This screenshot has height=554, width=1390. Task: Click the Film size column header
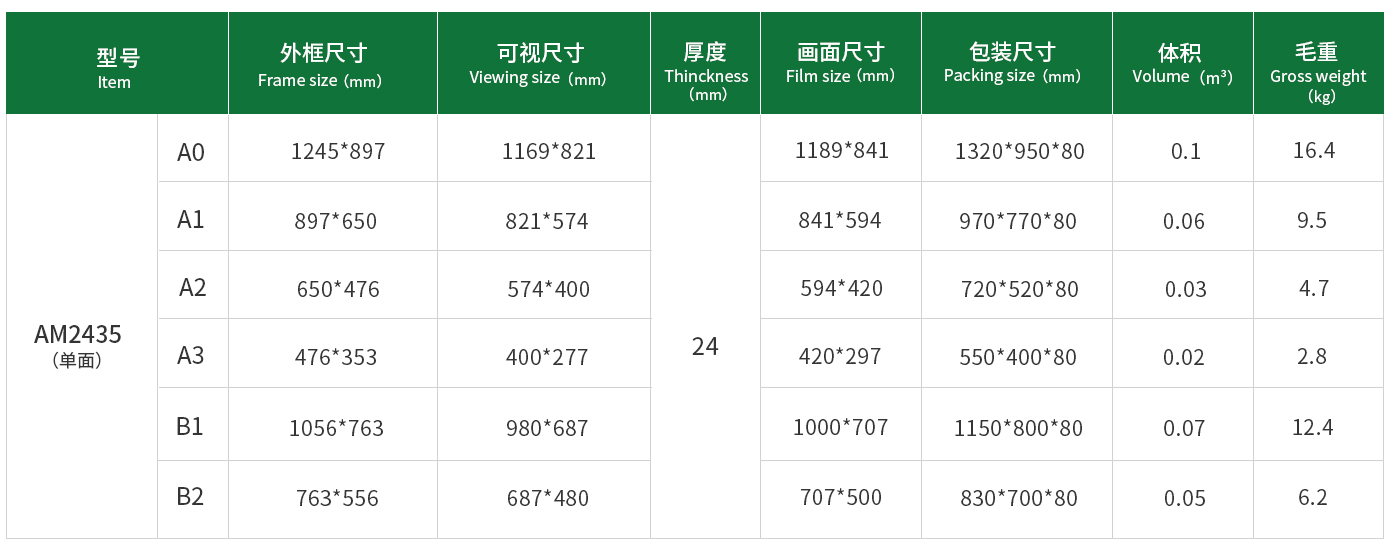tap(841, 63)
